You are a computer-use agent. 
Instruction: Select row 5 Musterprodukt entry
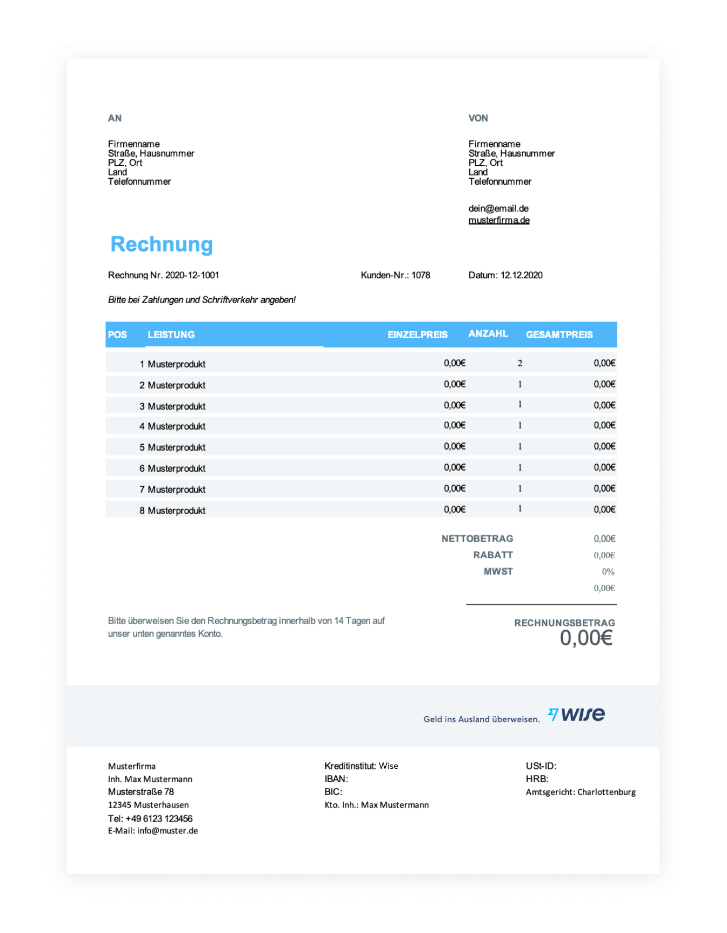(x=176, y=447)
